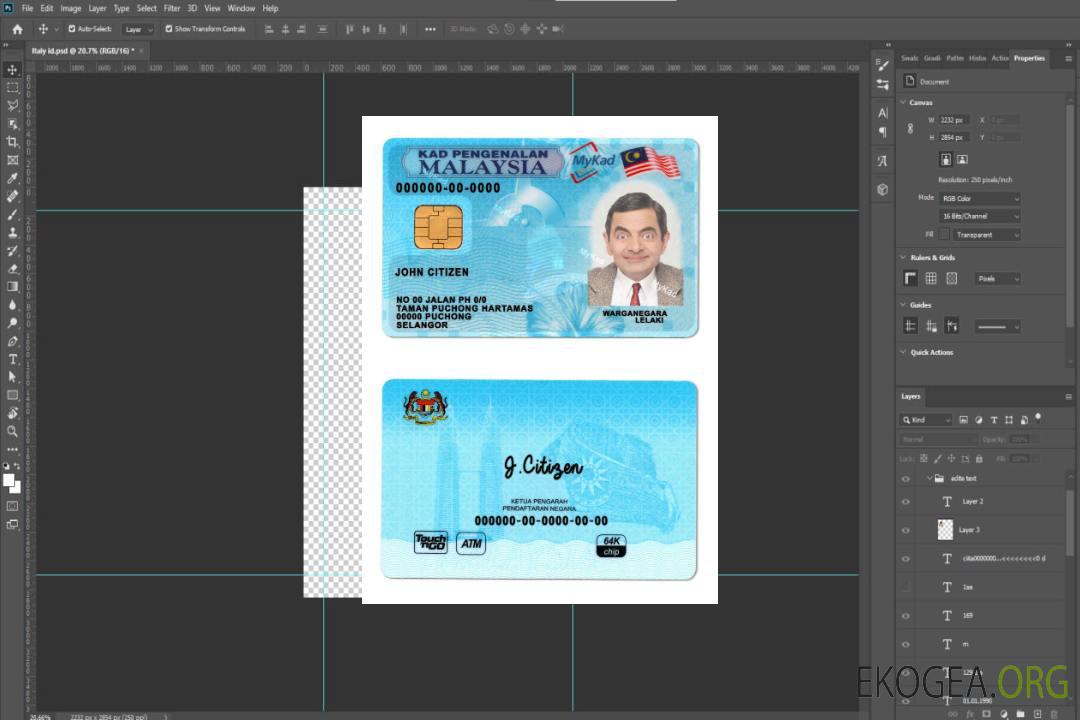
Task: Open the Layers panel options menu
Action: pyautogui.click(x=1068, y=397)
